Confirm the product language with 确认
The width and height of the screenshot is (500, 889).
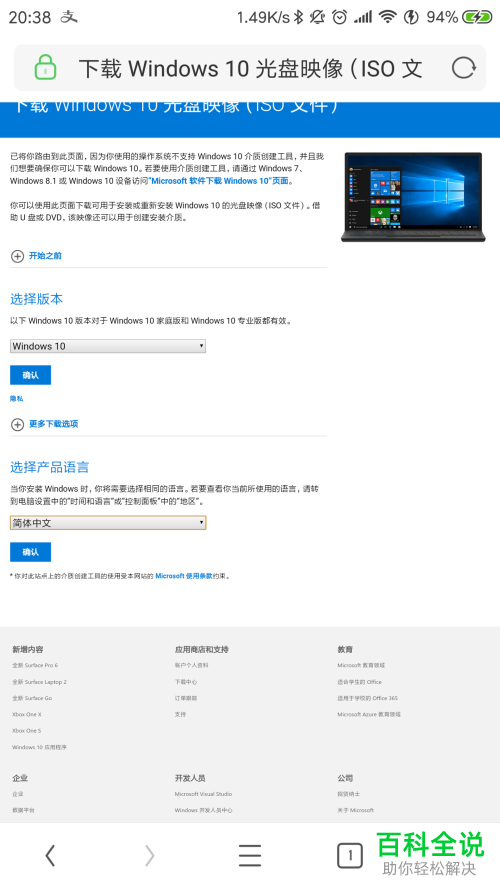pos(31,552)
